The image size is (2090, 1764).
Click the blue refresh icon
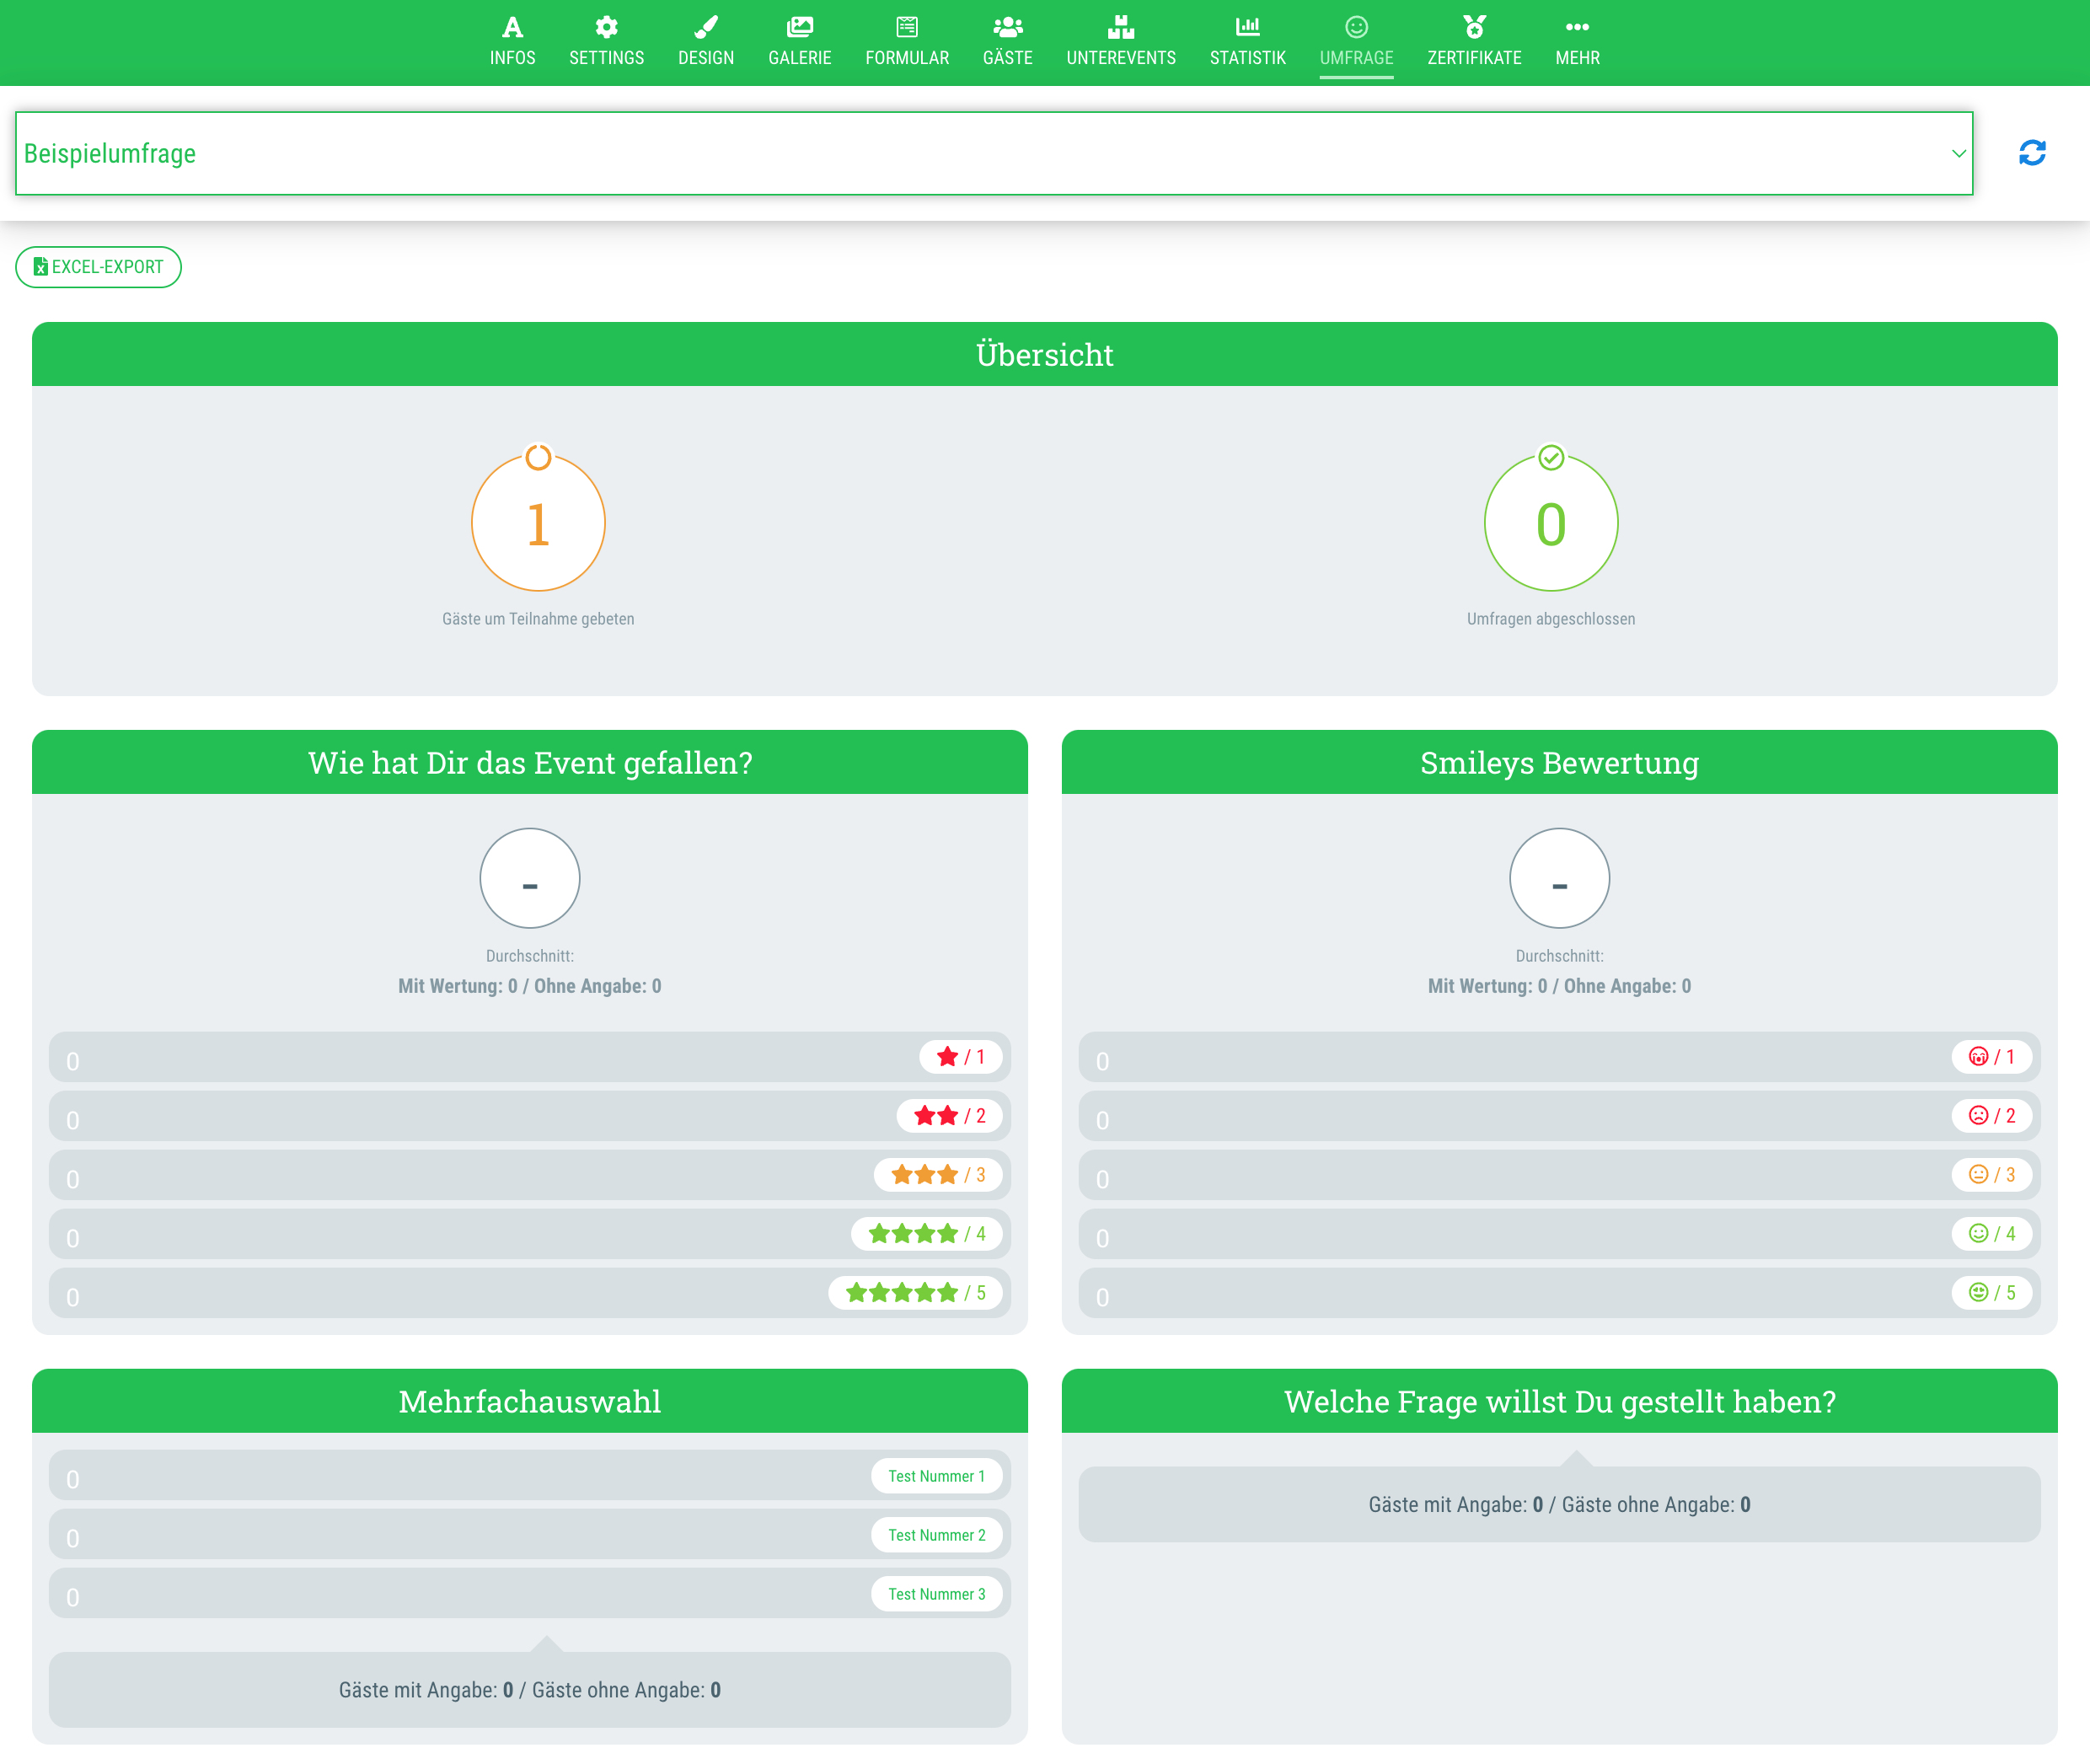[x=2032, y=153]
